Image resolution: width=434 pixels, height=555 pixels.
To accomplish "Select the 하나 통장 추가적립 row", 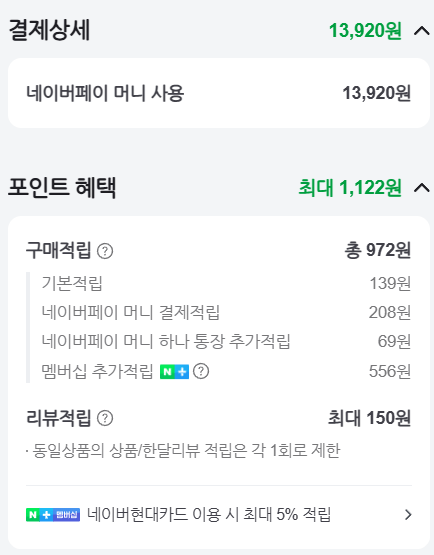I will 226,341.
